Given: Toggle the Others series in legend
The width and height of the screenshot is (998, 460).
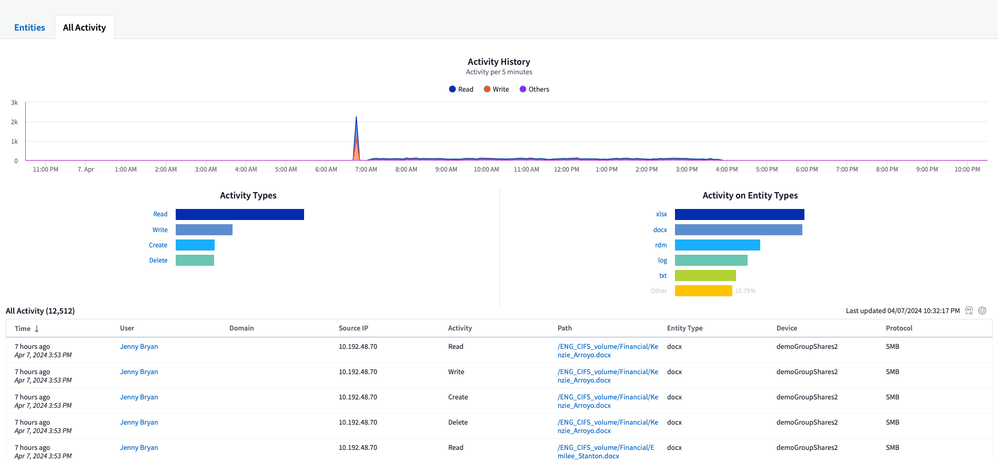Looking at the screenshot, I should (x=533, y=89).
